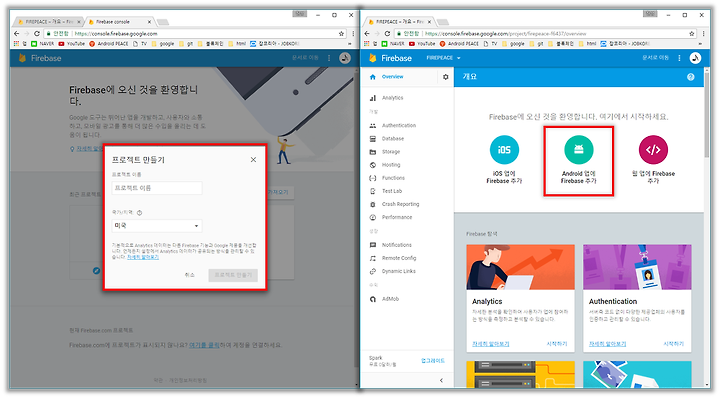The width and height of the screenshot is (720, 398).
Task: Click the 업그레이드 upgrade link
Action: [x=433, y=361]
